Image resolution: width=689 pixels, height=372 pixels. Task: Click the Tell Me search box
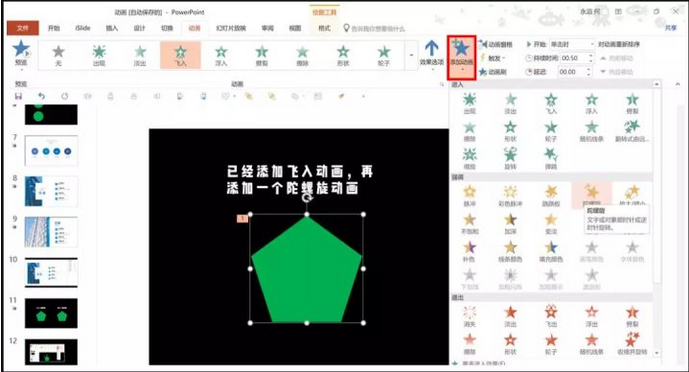click(x=374, y=29)
